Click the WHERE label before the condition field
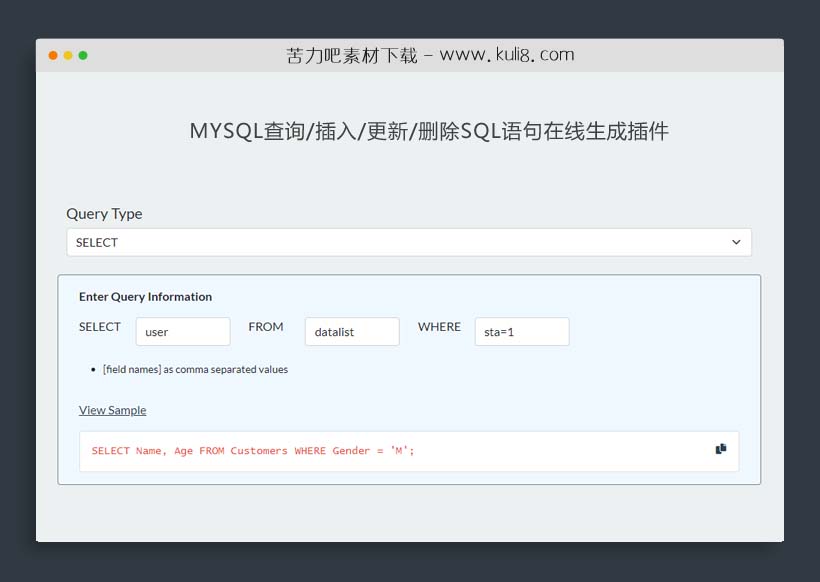This screenshot has height=582, width=820. point(438,326)
